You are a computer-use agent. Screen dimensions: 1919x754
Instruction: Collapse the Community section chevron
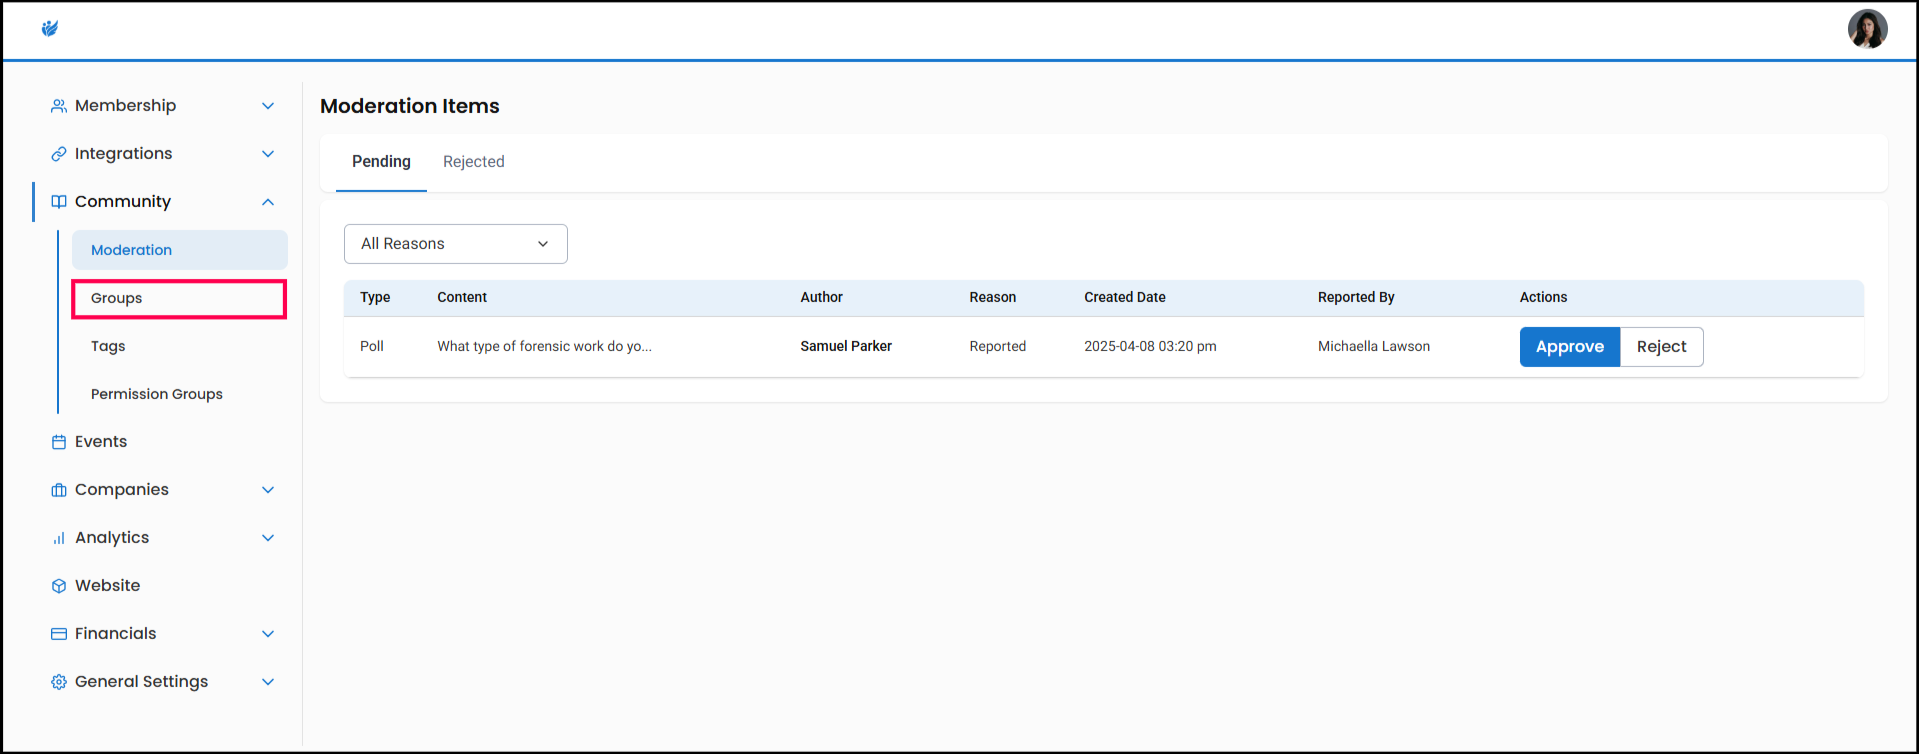(x=268, y=202)
